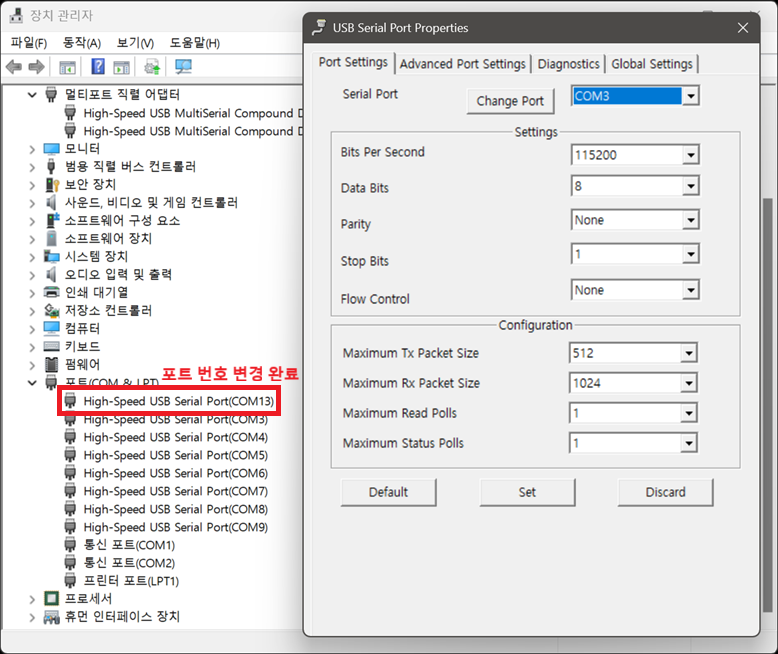This screenshot has height=654, width=778.
Task: Expand the 프로세서 category
Action: 32,599
